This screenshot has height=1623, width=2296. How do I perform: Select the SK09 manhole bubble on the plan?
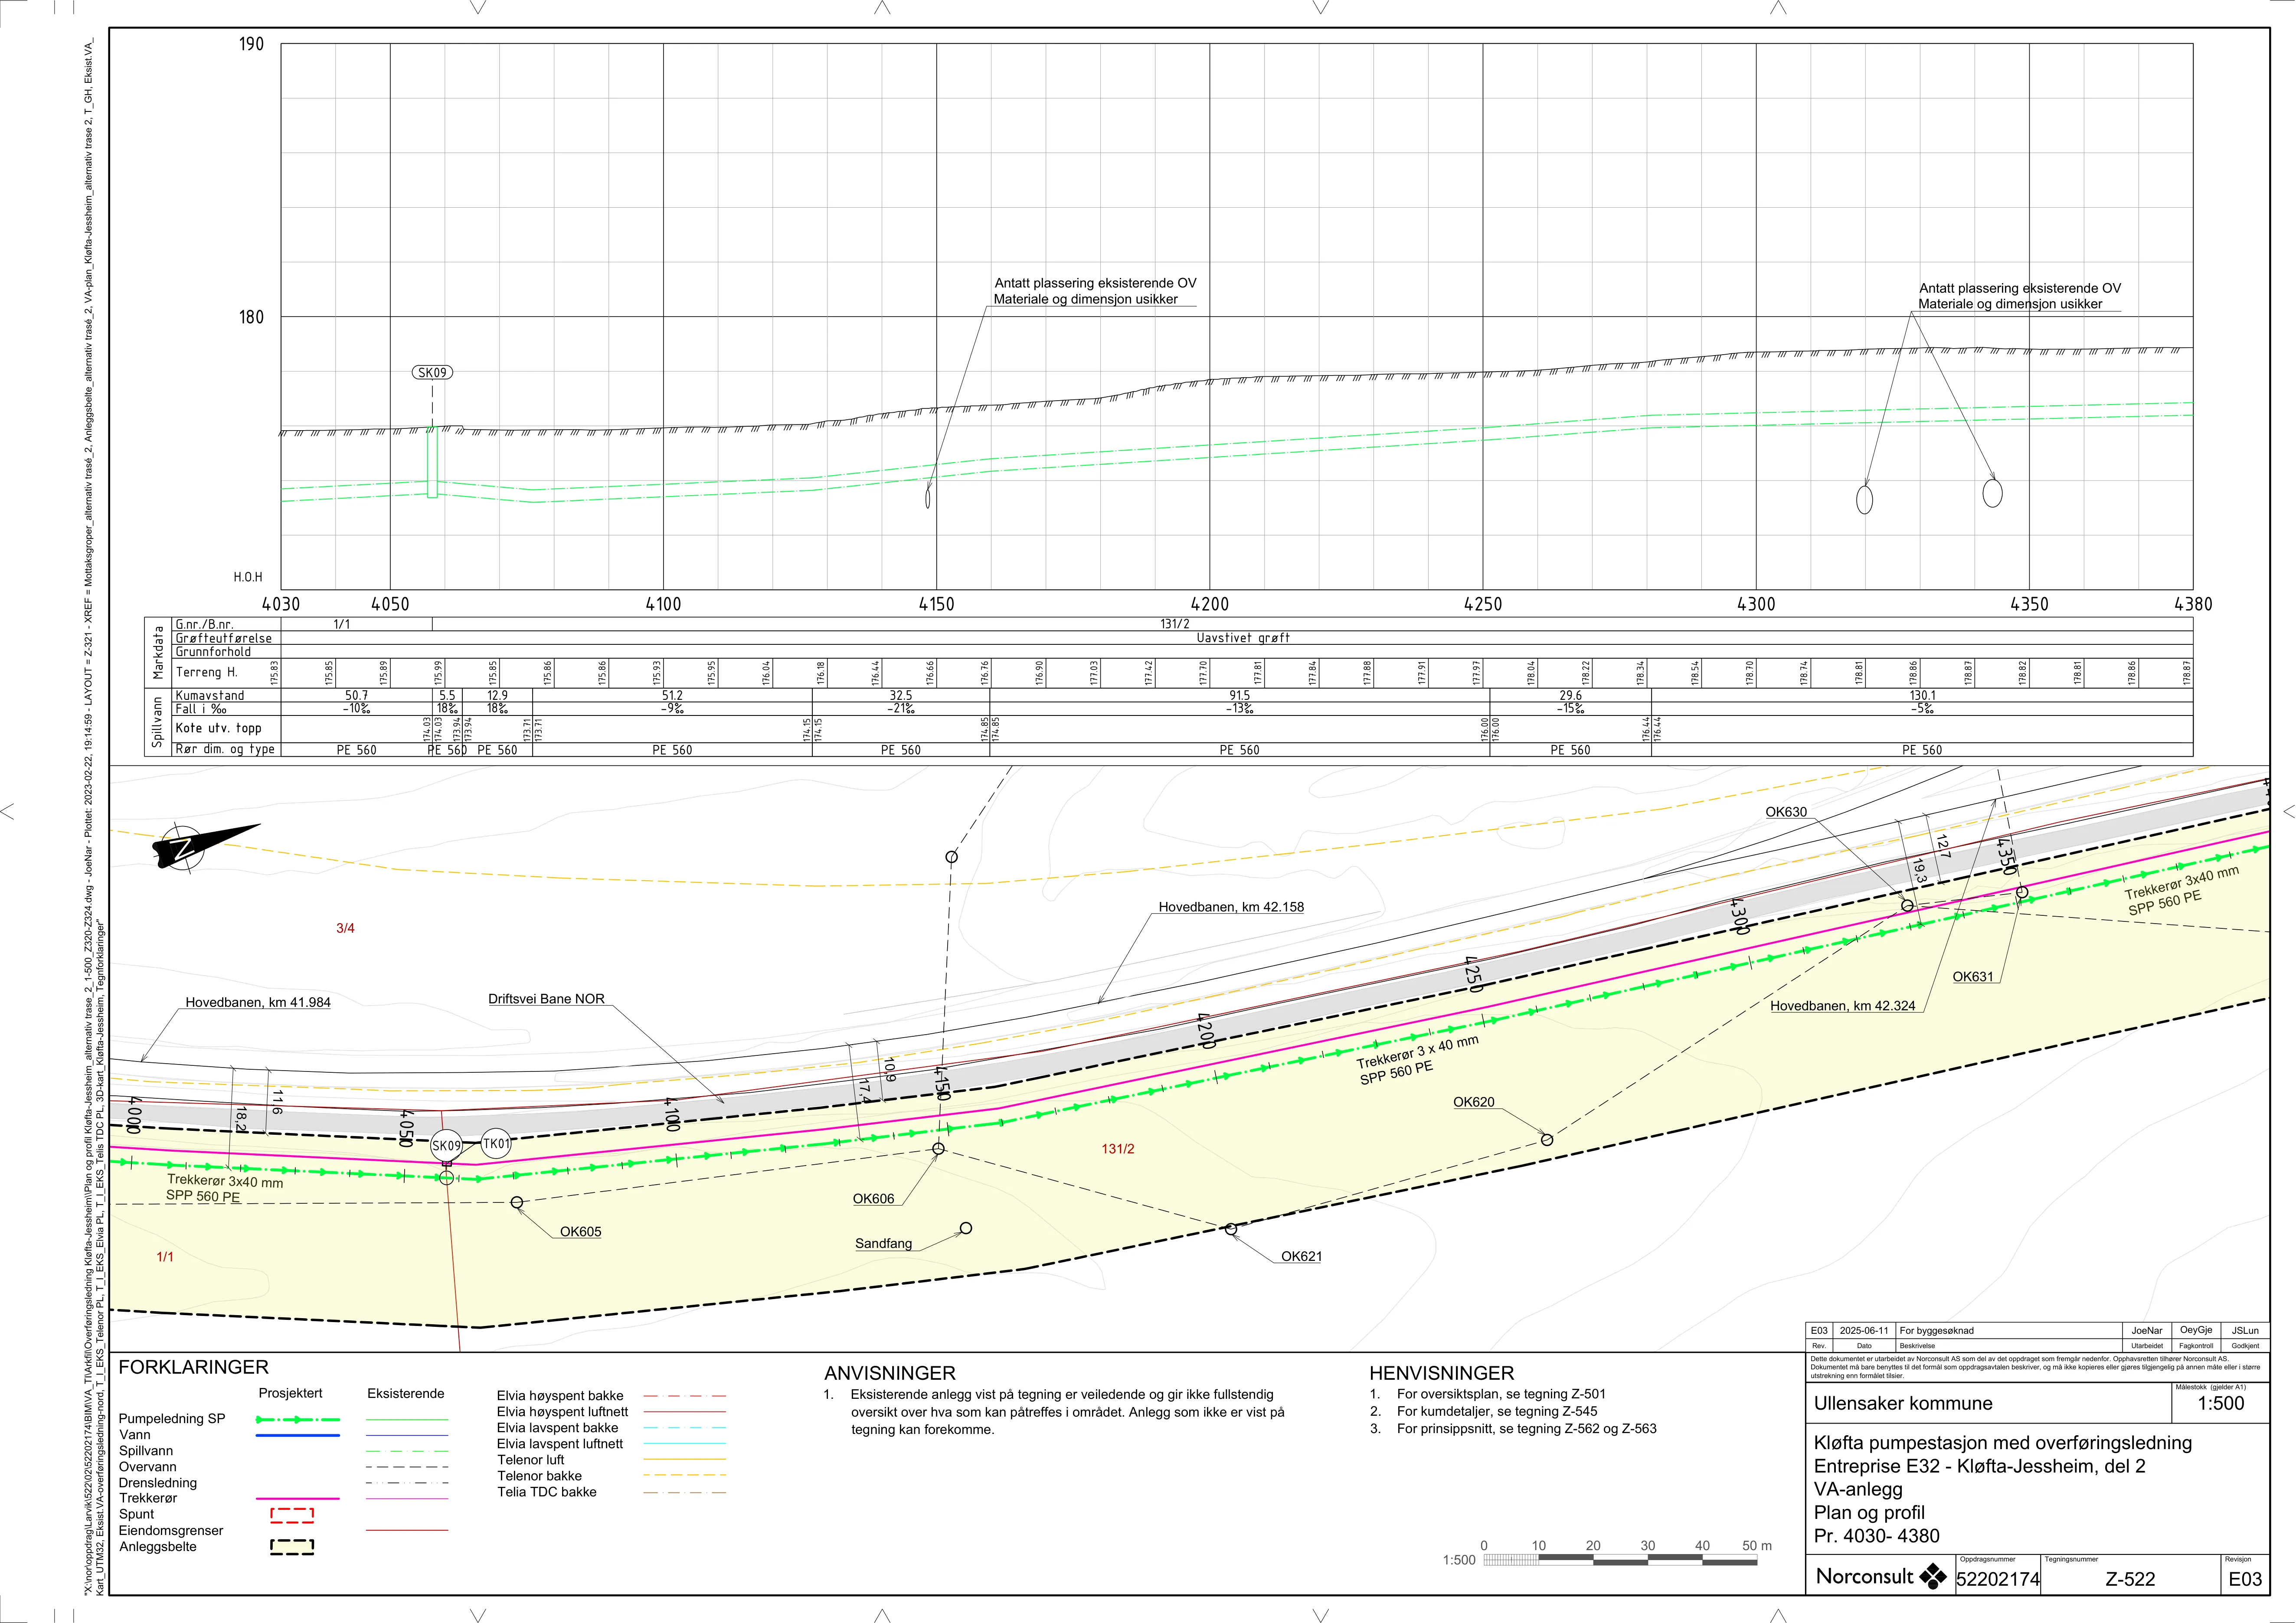pos(446,1146)
